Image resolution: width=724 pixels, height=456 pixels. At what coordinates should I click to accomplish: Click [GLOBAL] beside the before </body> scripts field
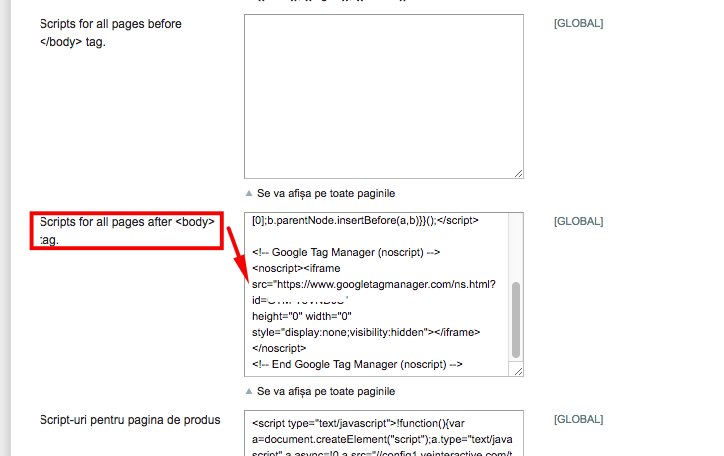(x=579, y=24)
